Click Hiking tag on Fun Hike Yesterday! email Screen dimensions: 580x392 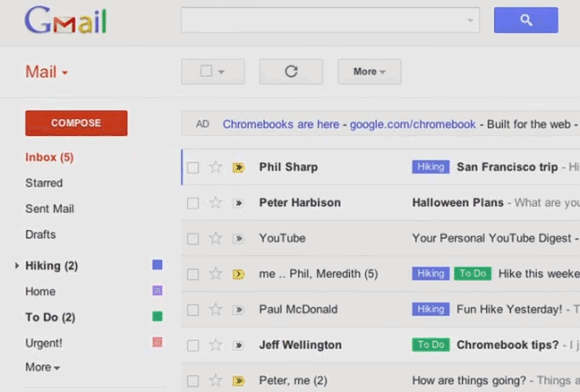tap(431, 309)
